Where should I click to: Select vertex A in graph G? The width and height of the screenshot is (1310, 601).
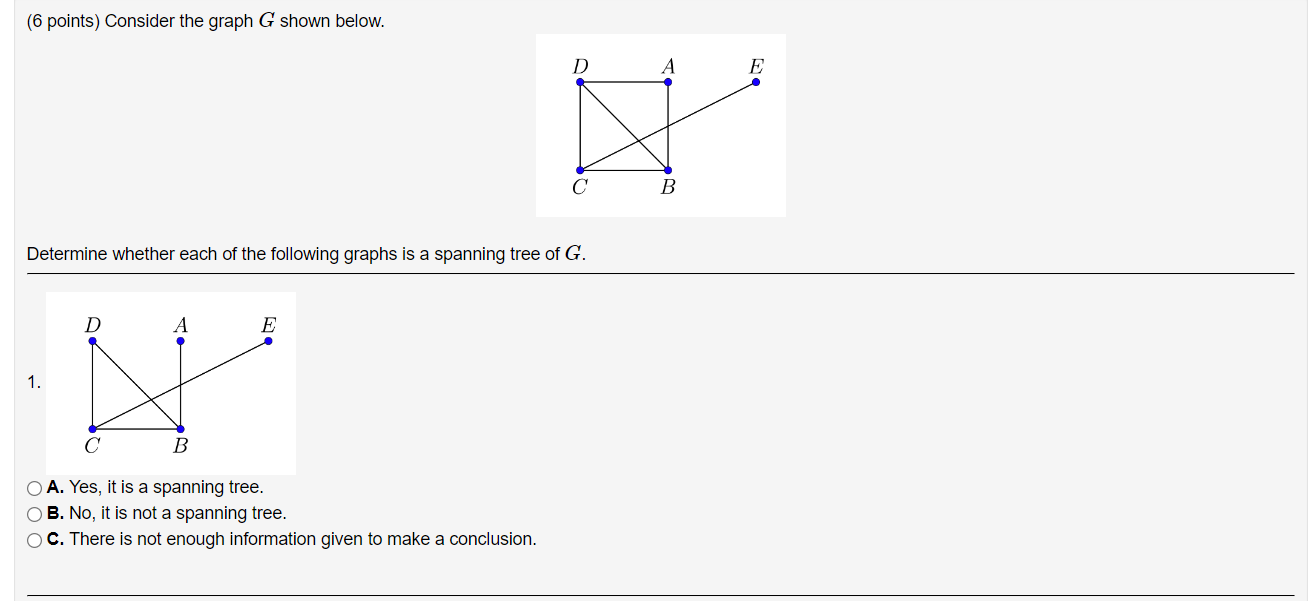click(x=667, y=83)
